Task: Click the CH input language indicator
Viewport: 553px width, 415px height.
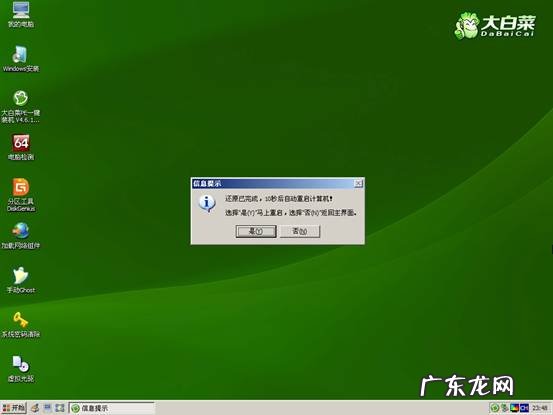Action: tap(524, 408)
